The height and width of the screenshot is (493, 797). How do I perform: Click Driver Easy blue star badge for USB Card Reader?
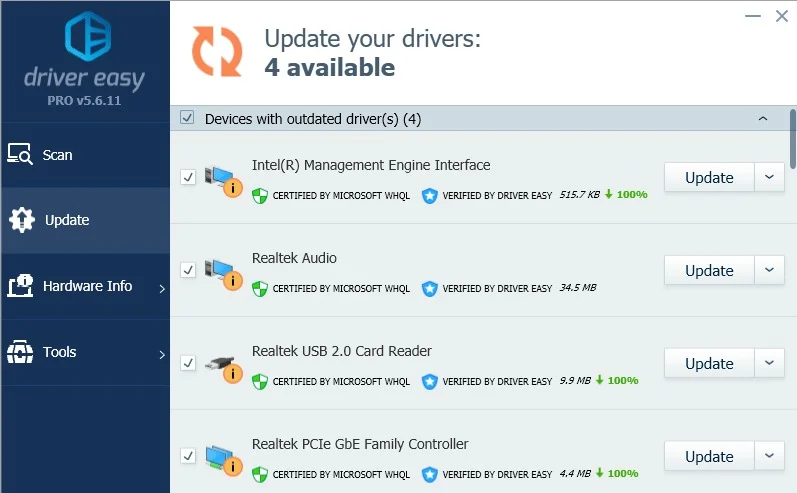430,381
